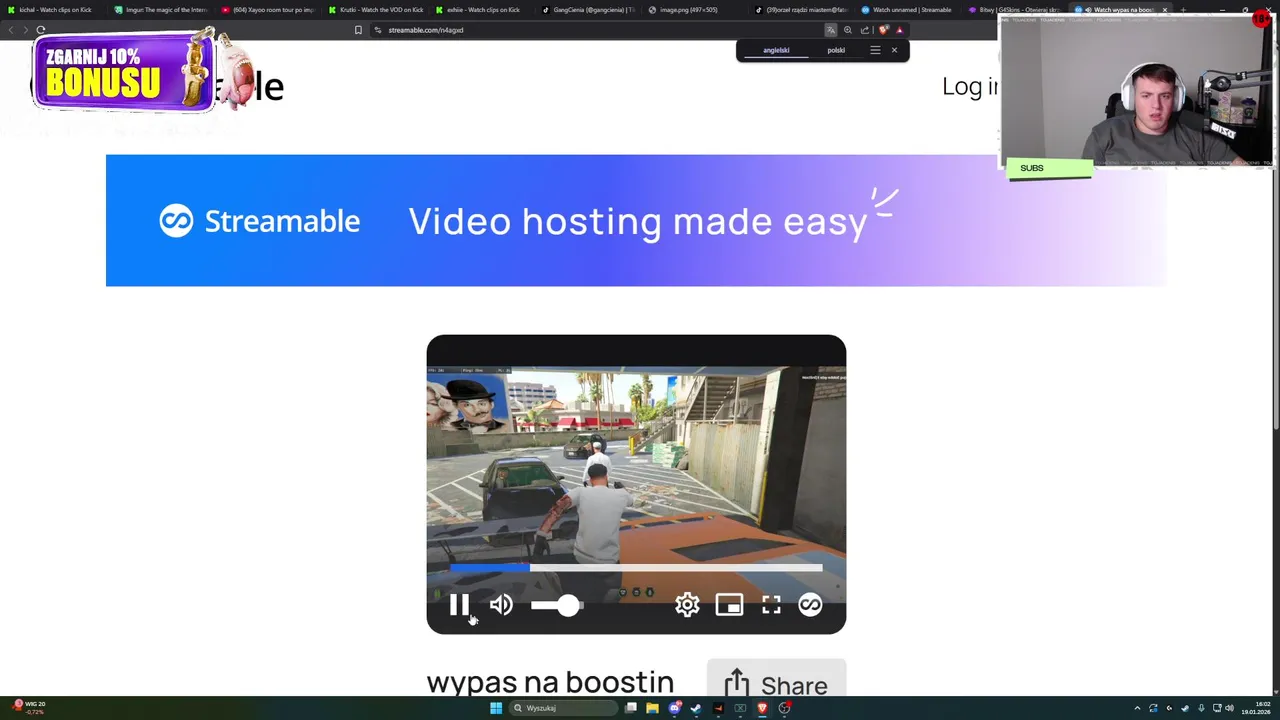Image resolution: width=1280 pixels, height=720 pixels.
Task: Switch to the GangCienia TikTok tab
Action: (588, 10)
